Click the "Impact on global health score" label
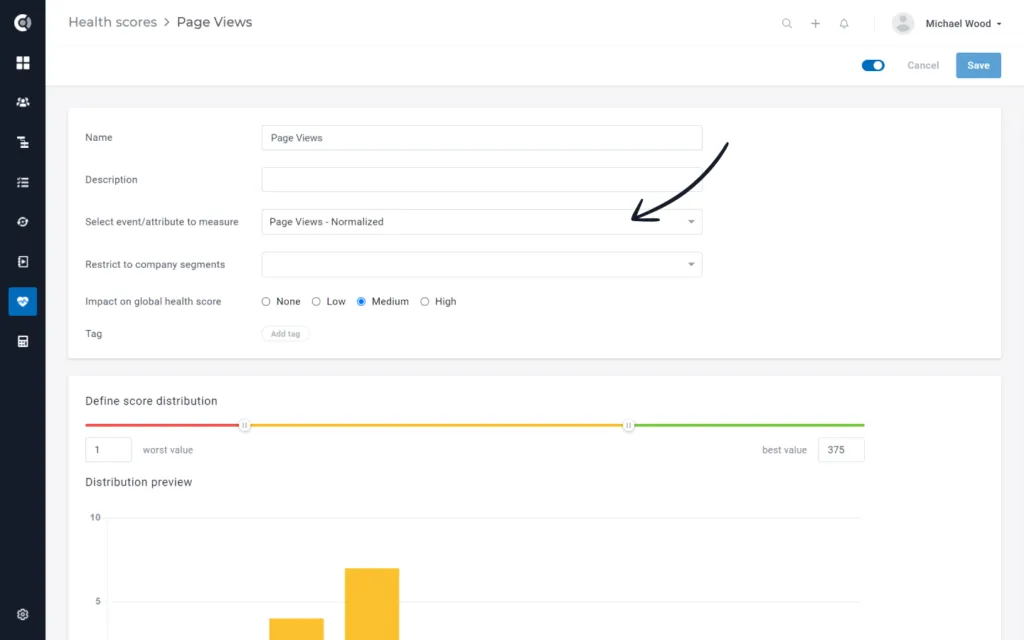1024x640 pixels. [153, 302]
